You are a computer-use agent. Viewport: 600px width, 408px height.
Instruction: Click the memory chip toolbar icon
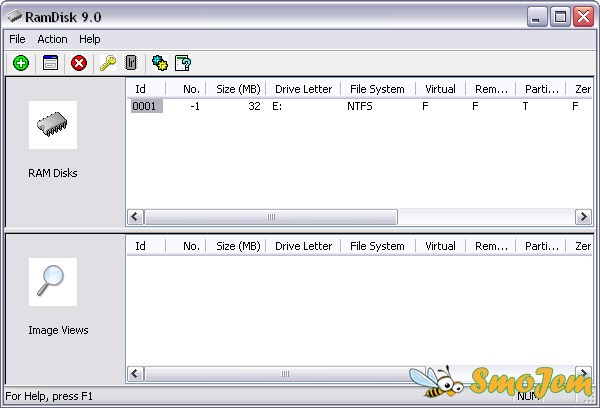[131, 63]
